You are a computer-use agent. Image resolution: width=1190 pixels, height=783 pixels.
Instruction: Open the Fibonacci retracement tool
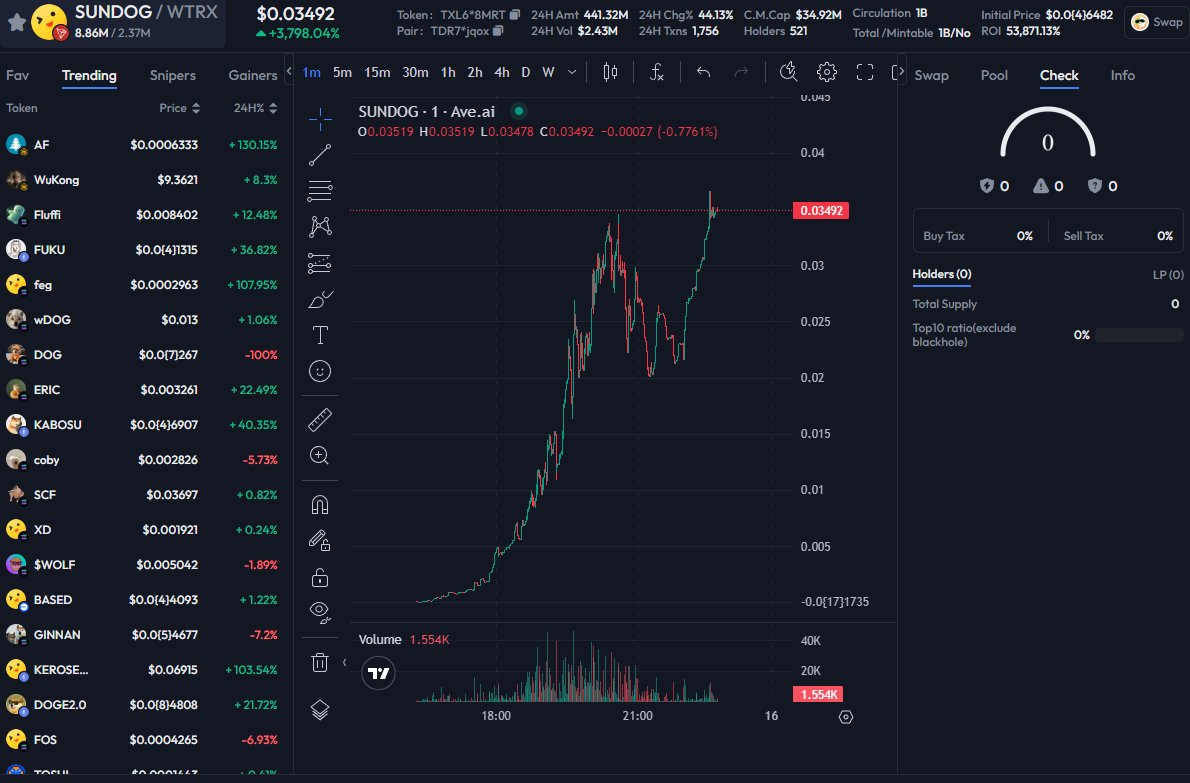[x=320, y=190]
